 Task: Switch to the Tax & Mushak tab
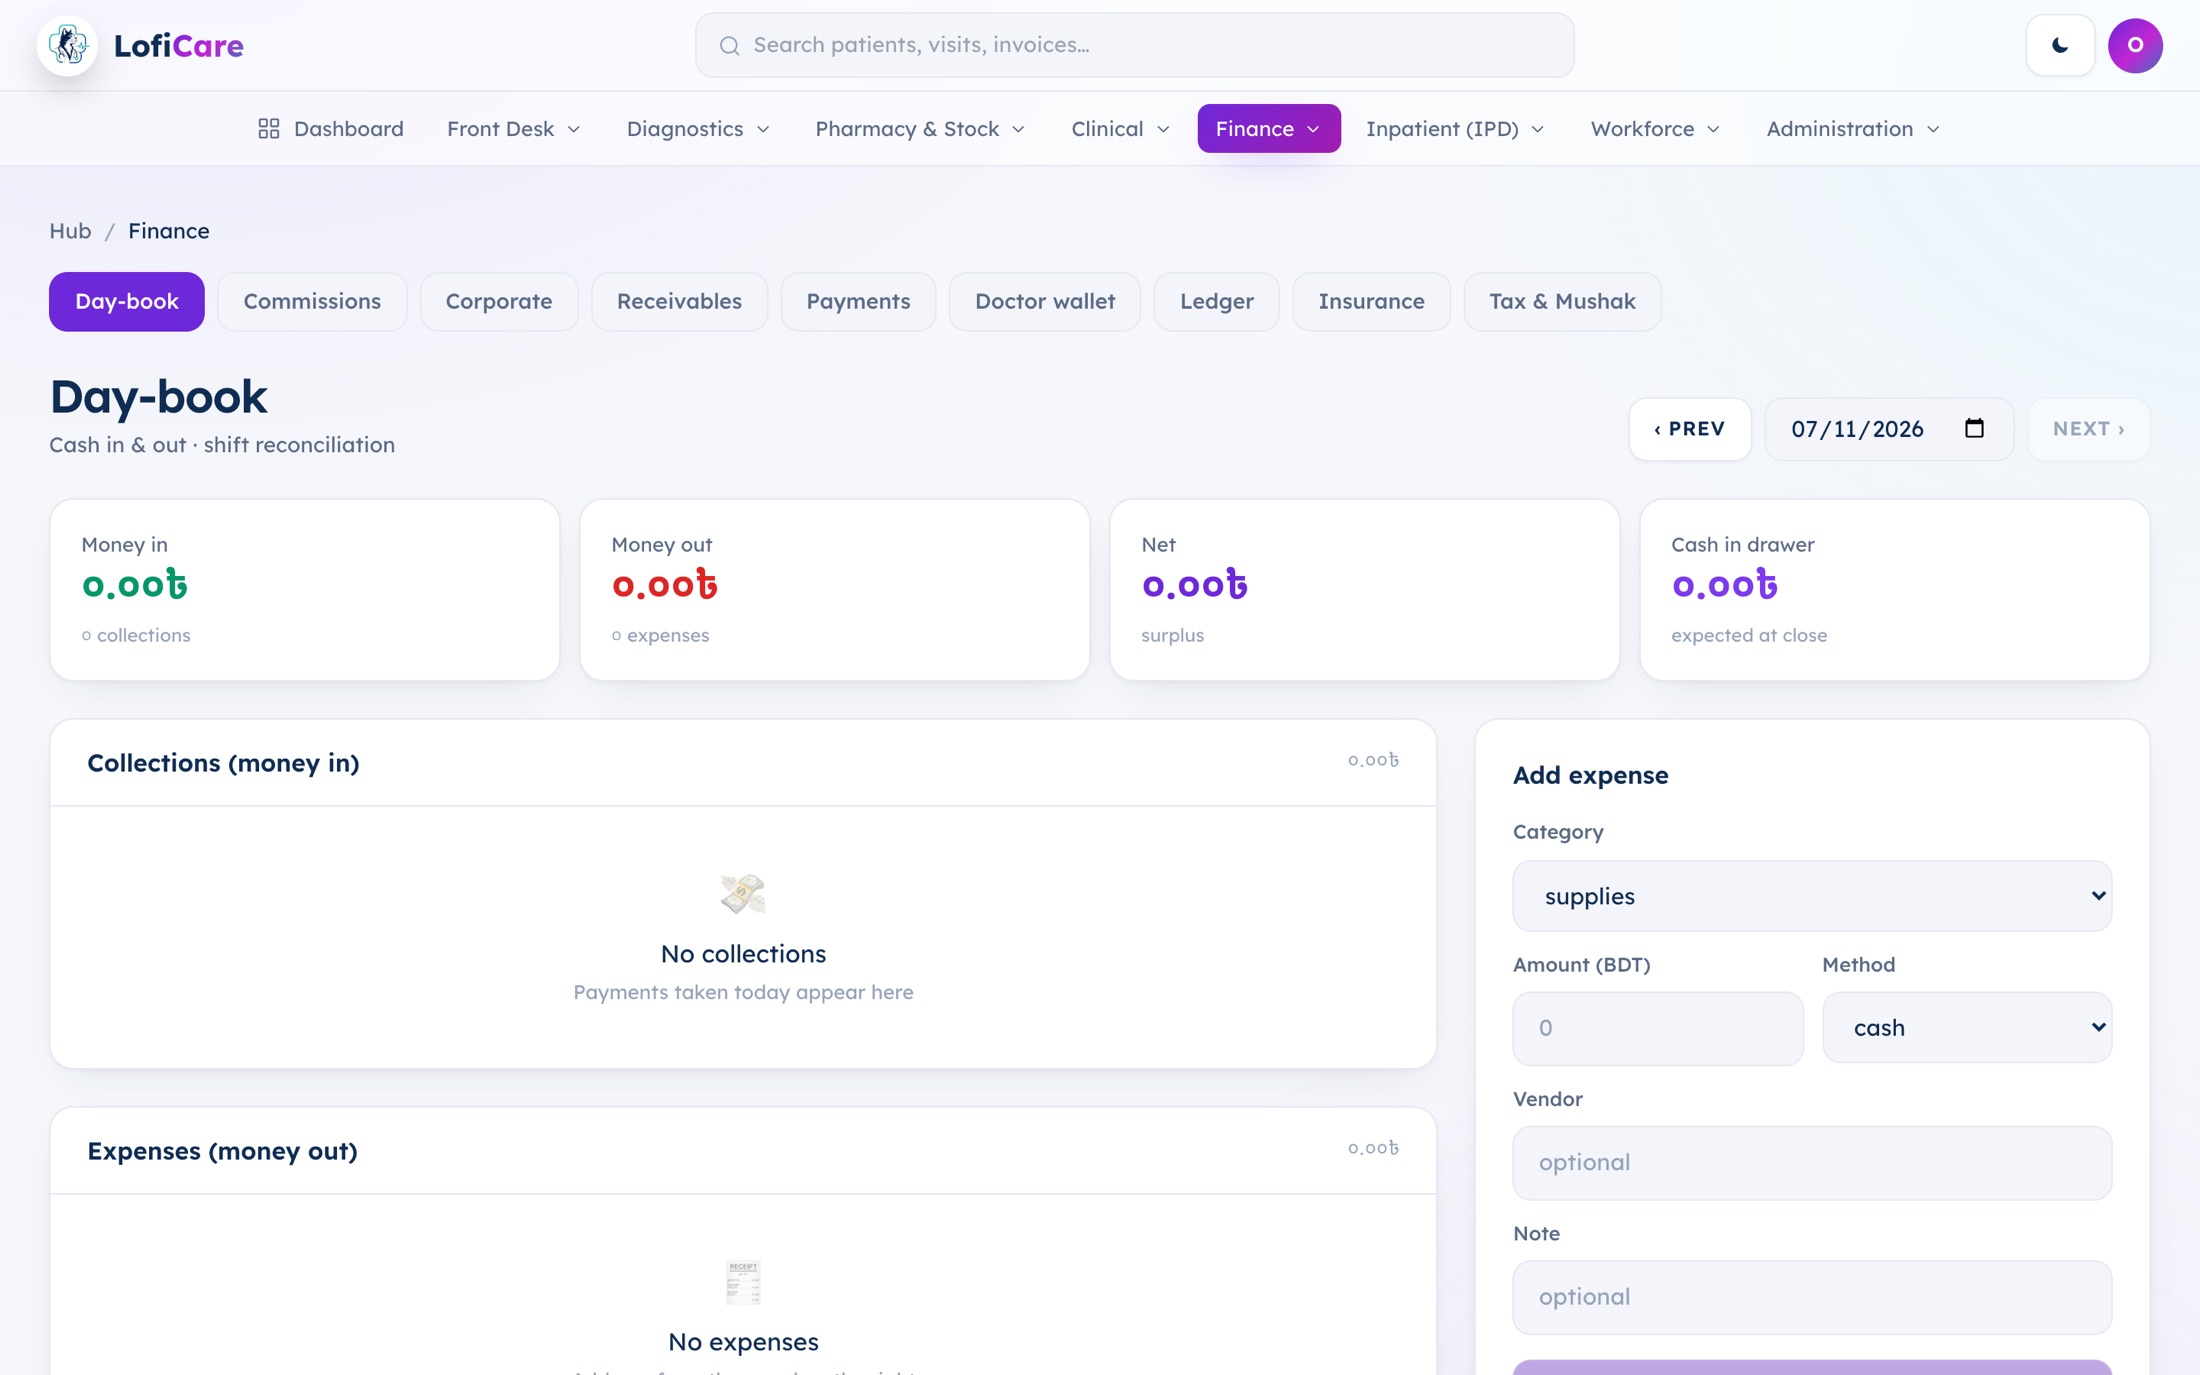1562,301
